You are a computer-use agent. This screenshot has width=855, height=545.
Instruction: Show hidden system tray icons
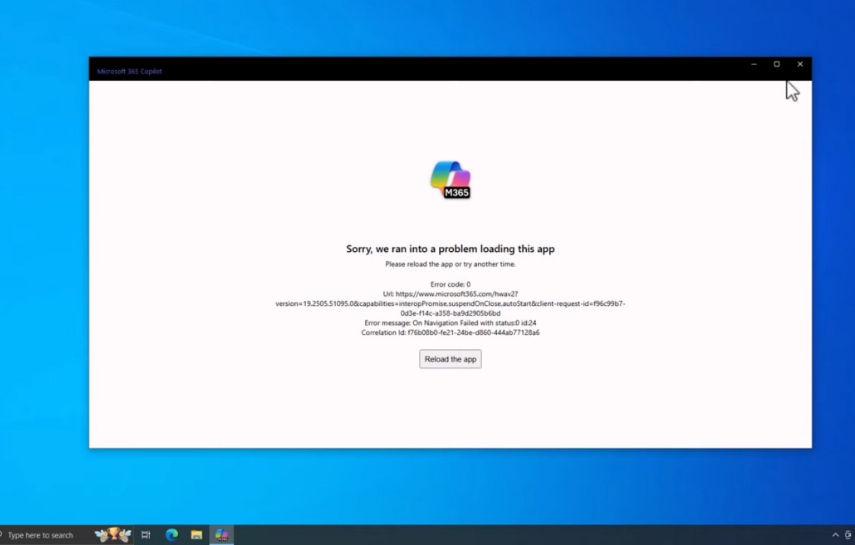(835, 535)
